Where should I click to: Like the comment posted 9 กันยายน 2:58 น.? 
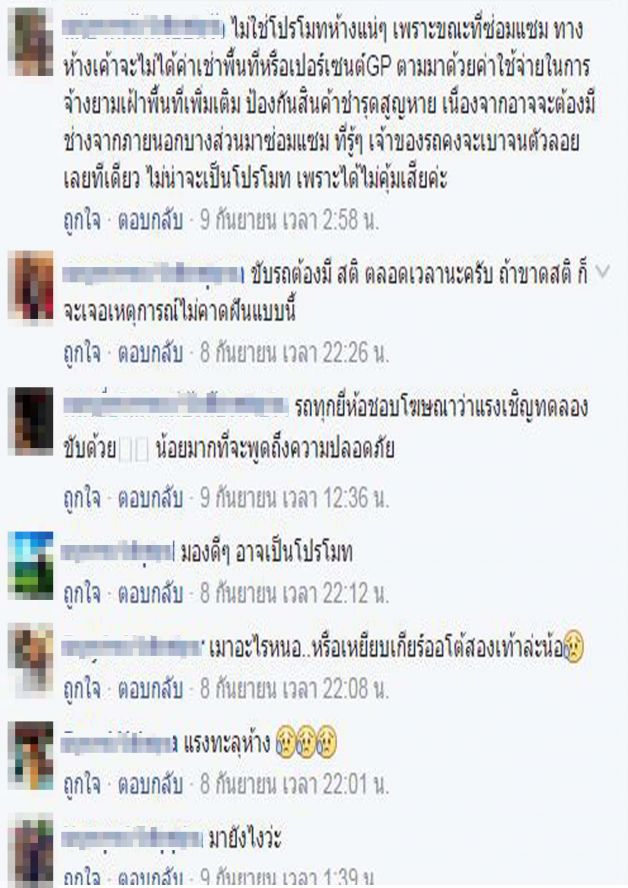click(x=82, y=220)
